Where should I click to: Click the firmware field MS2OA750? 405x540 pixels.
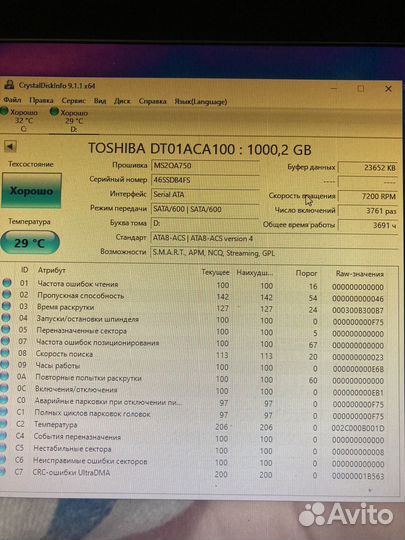point(205,166)
